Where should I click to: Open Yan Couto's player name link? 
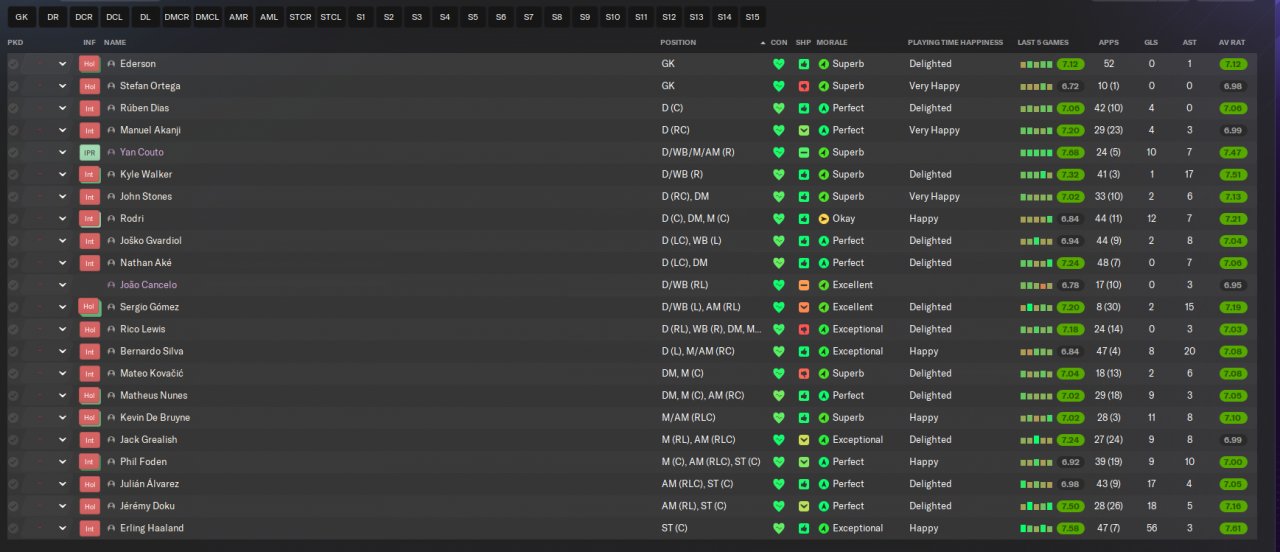[142, 152]
